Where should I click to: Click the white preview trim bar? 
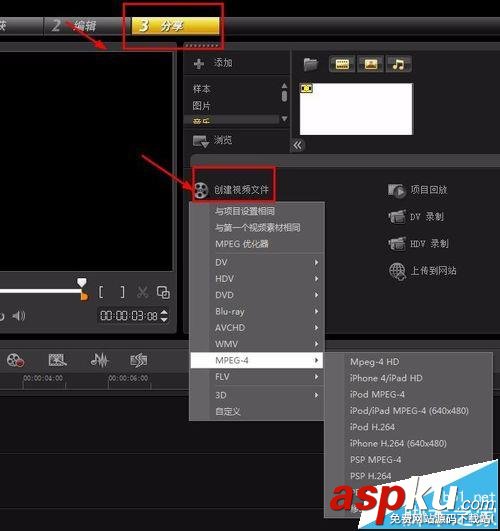click(x=40, y=291)
